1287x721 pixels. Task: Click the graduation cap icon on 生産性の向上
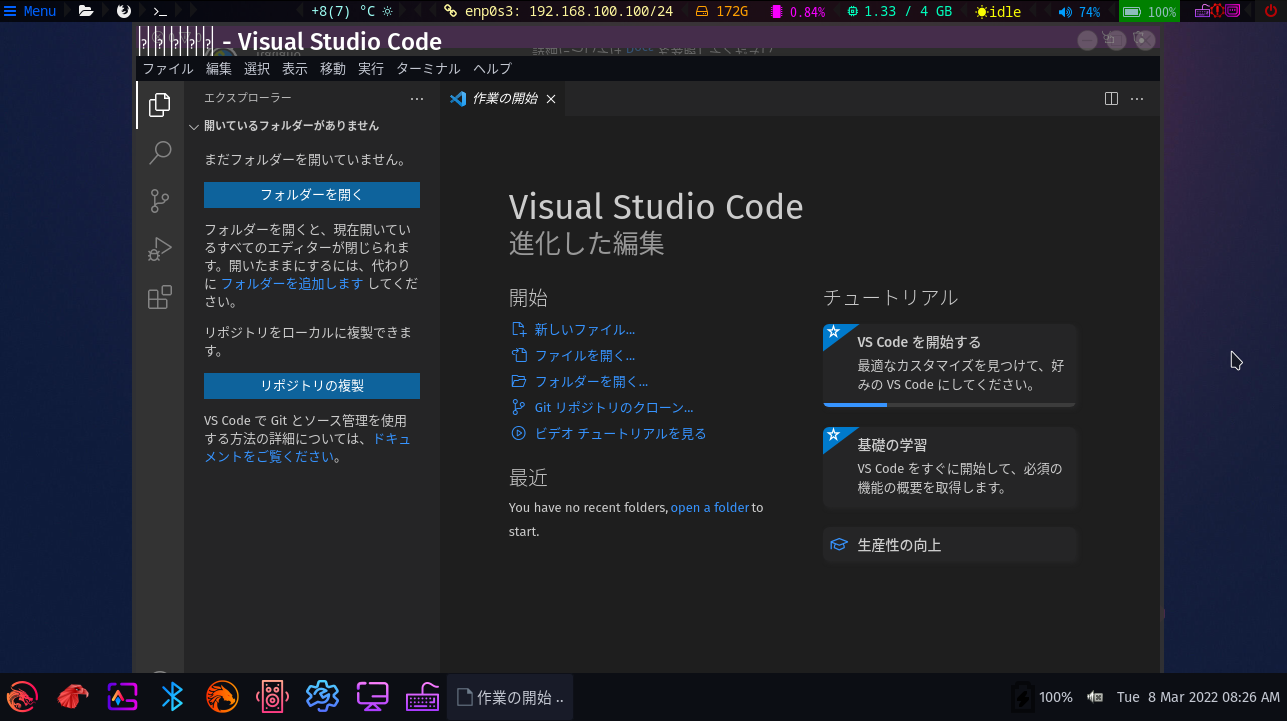point(839,545)
